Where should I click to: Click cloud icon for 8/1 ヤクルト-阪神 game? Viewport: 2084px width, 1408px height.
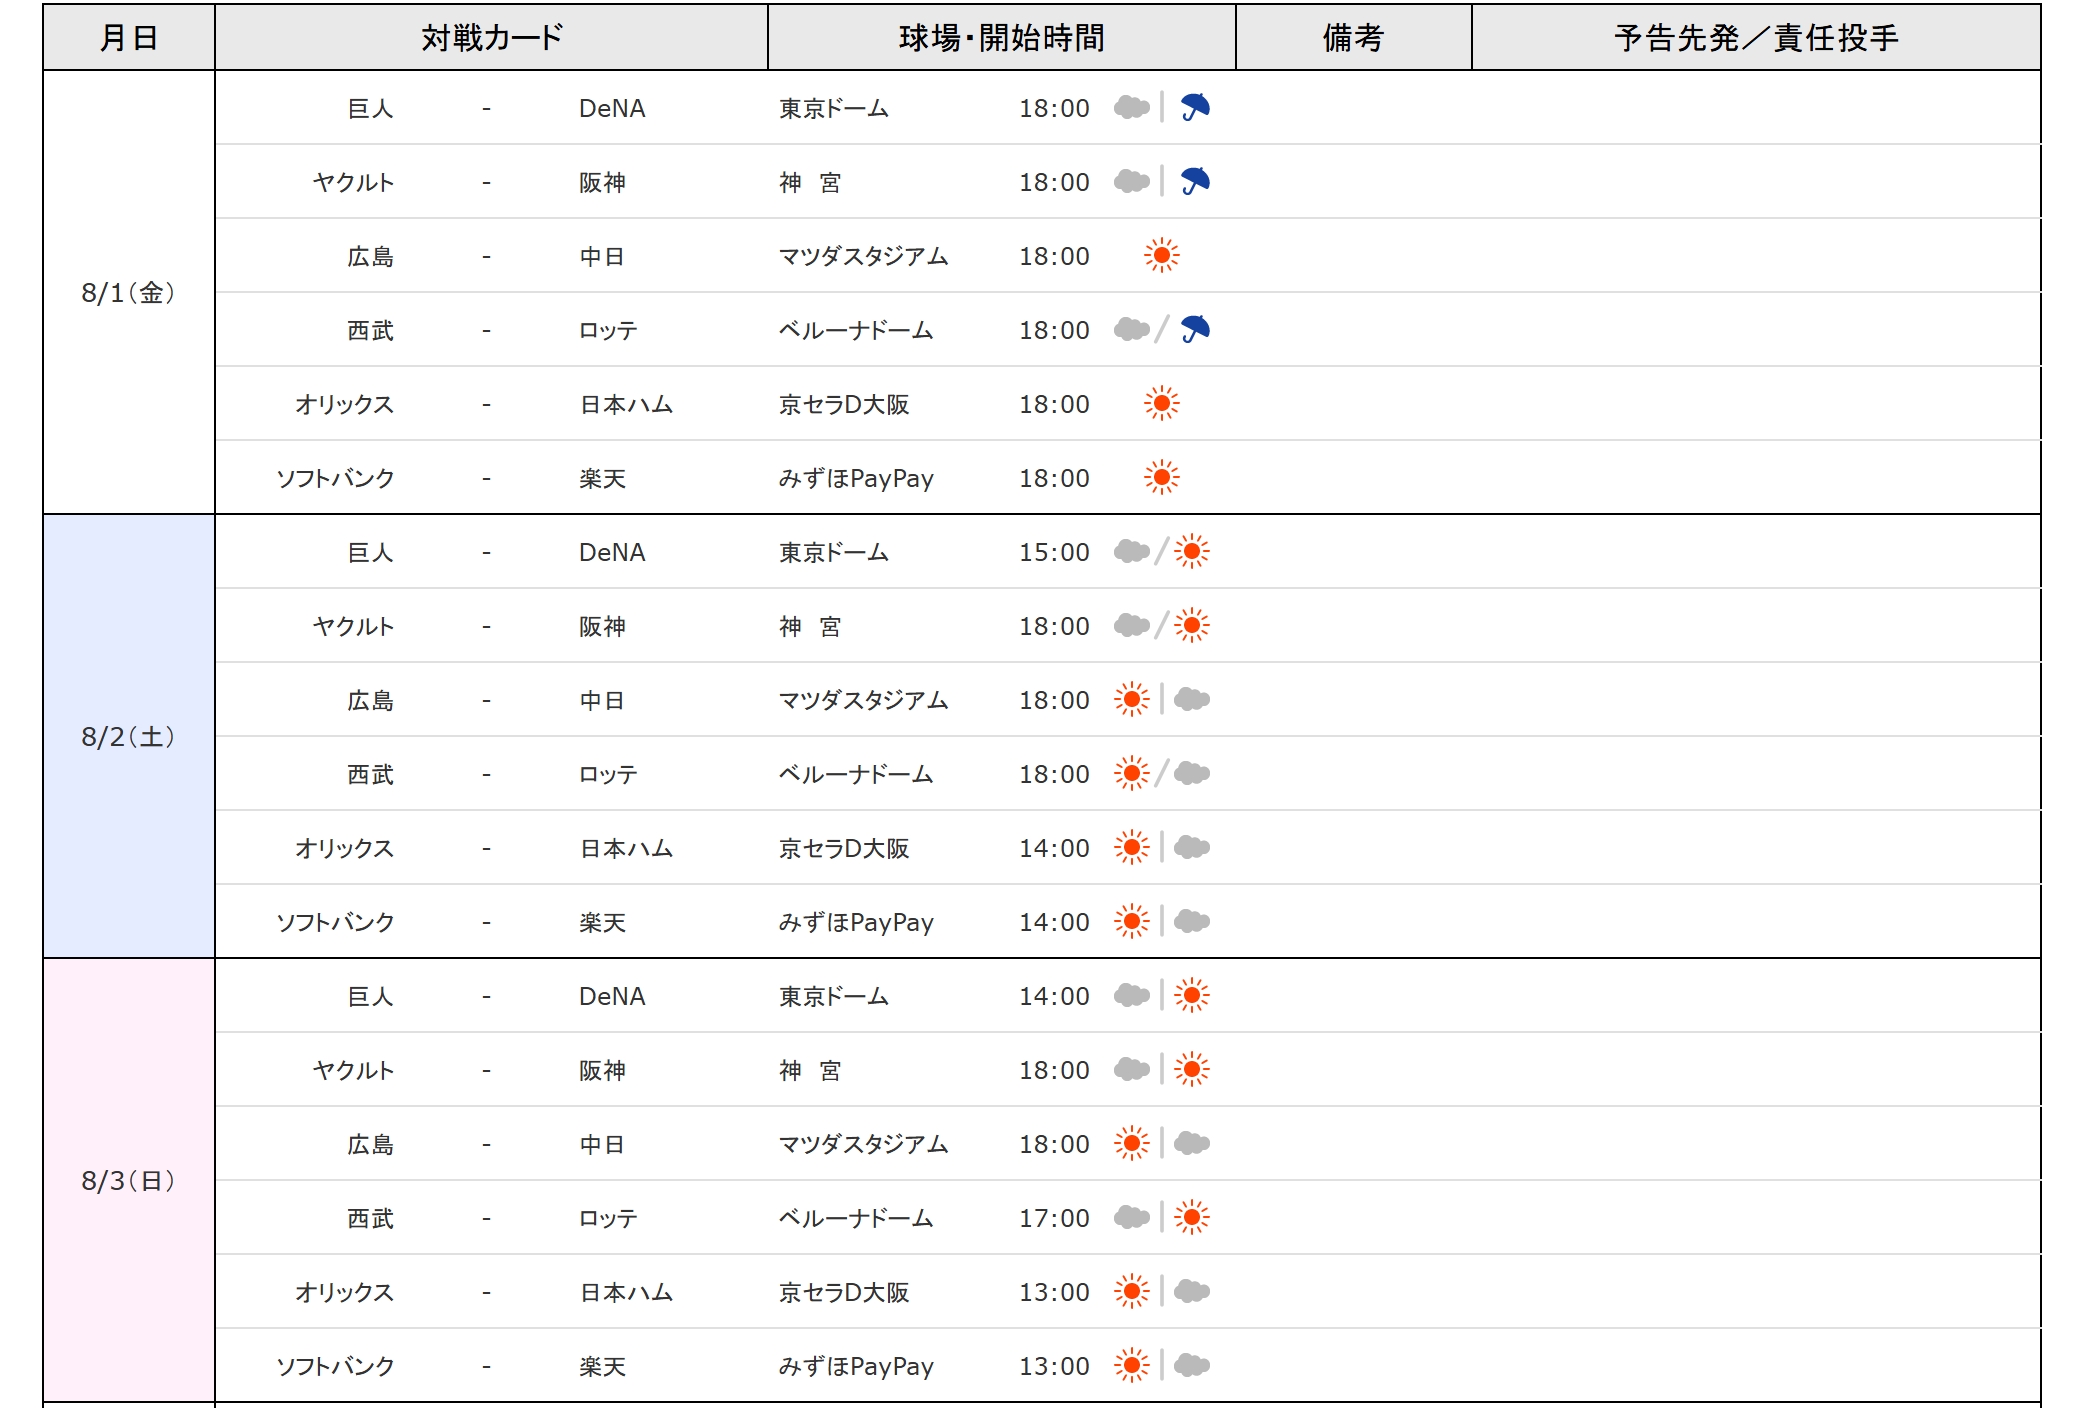[1132, 181]
